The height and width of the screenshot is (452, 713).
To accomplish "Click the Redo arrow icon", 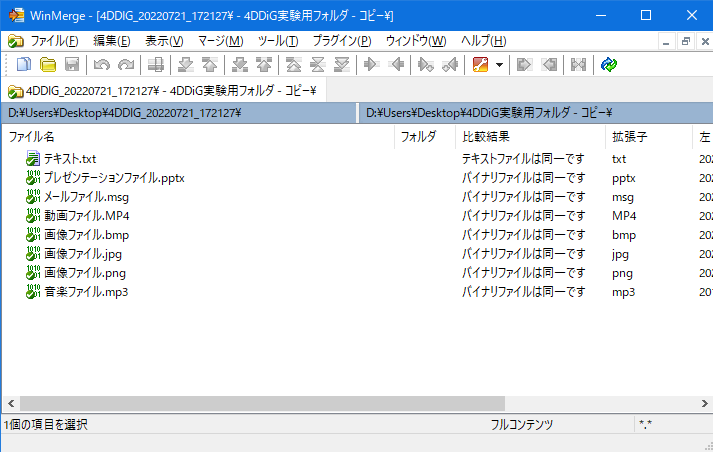I will 126,65.
